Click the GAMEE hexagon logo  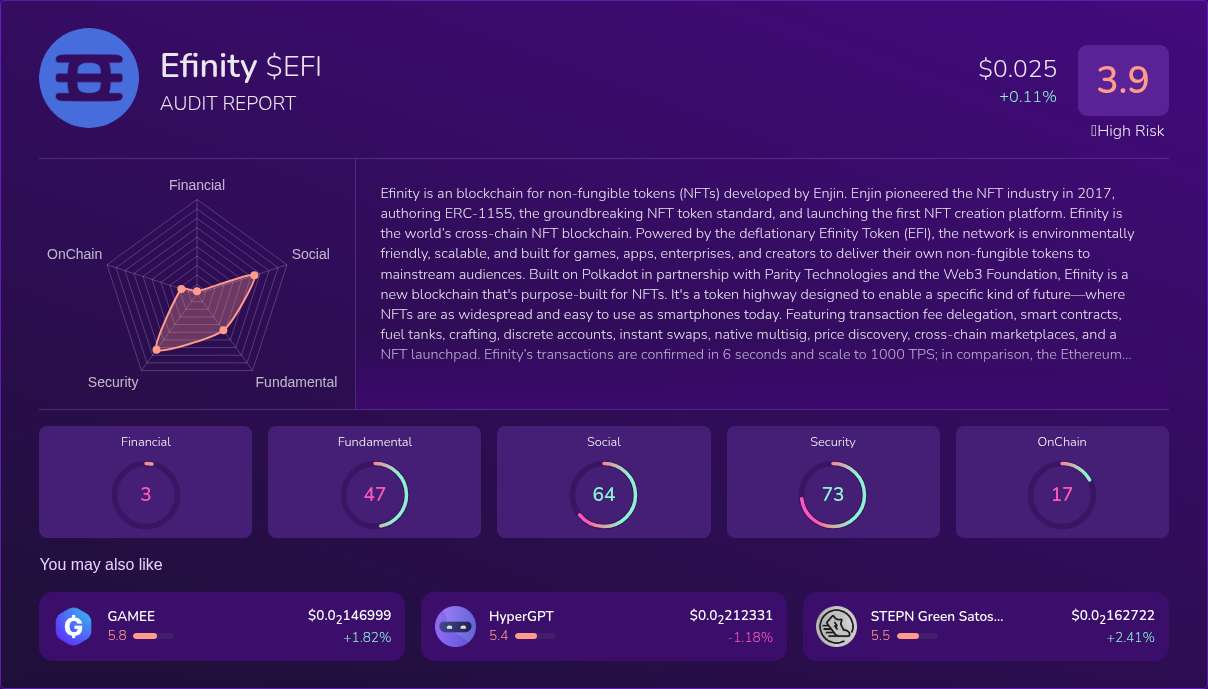click(73, 626)
